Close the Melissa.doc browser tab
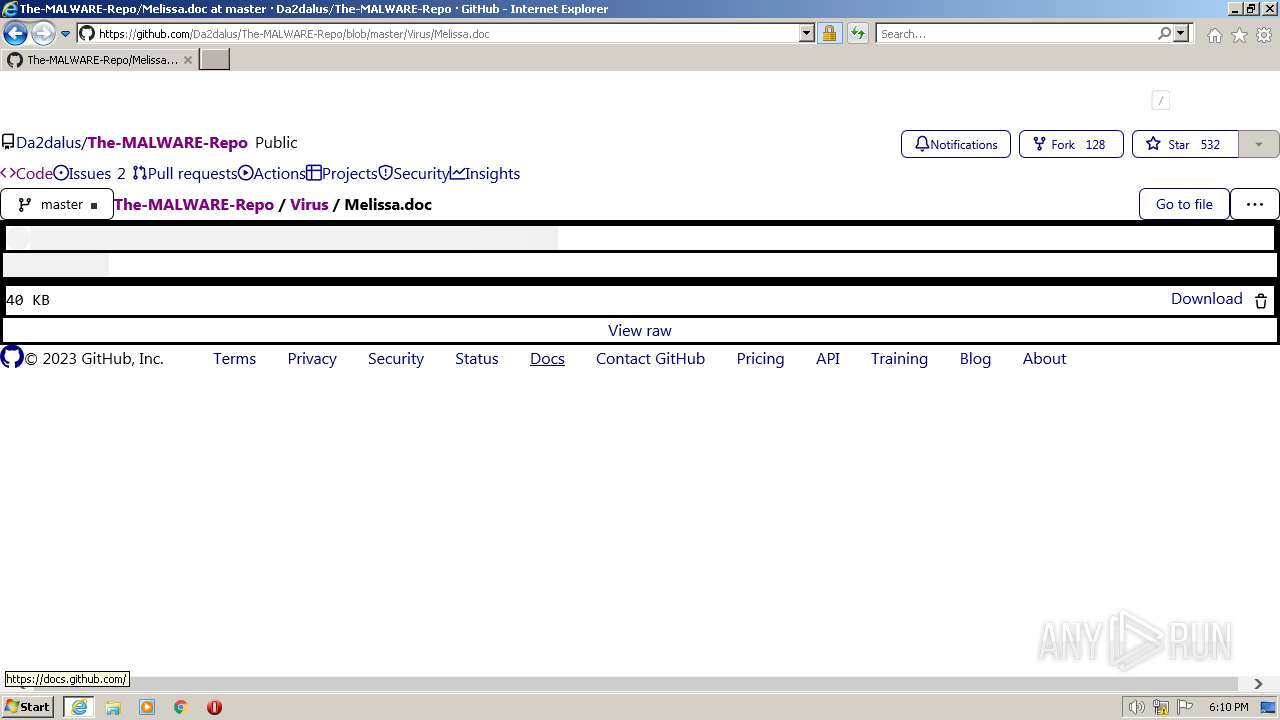The height and width of the screenshot is (720, 1280). click(x=187, y=60)
